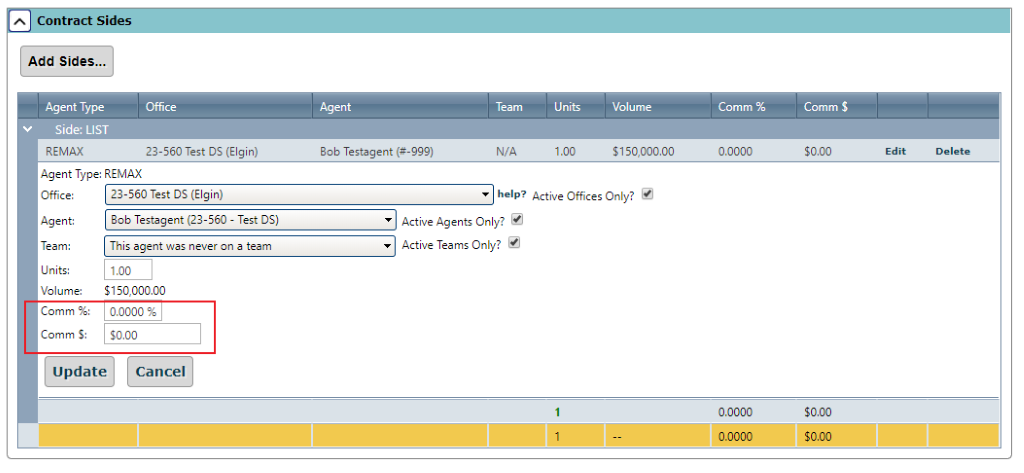Click the help link beside Office
This screenshot has height=473, width=1024.
click(x=511, y=194)
